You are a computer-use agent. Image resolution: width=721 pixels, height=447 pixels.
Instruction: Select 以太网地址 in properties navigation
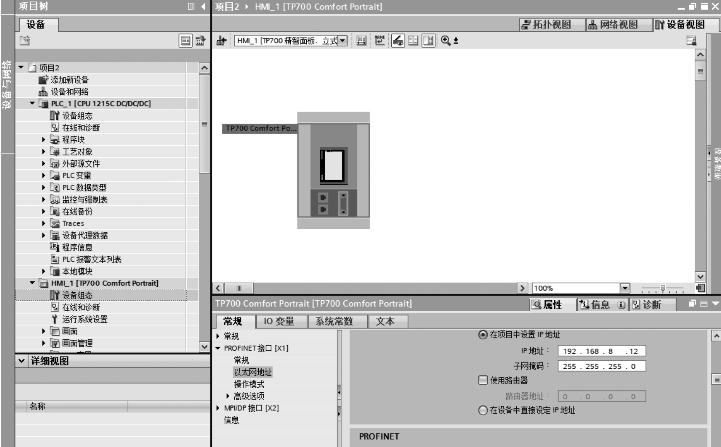(253, 372)
